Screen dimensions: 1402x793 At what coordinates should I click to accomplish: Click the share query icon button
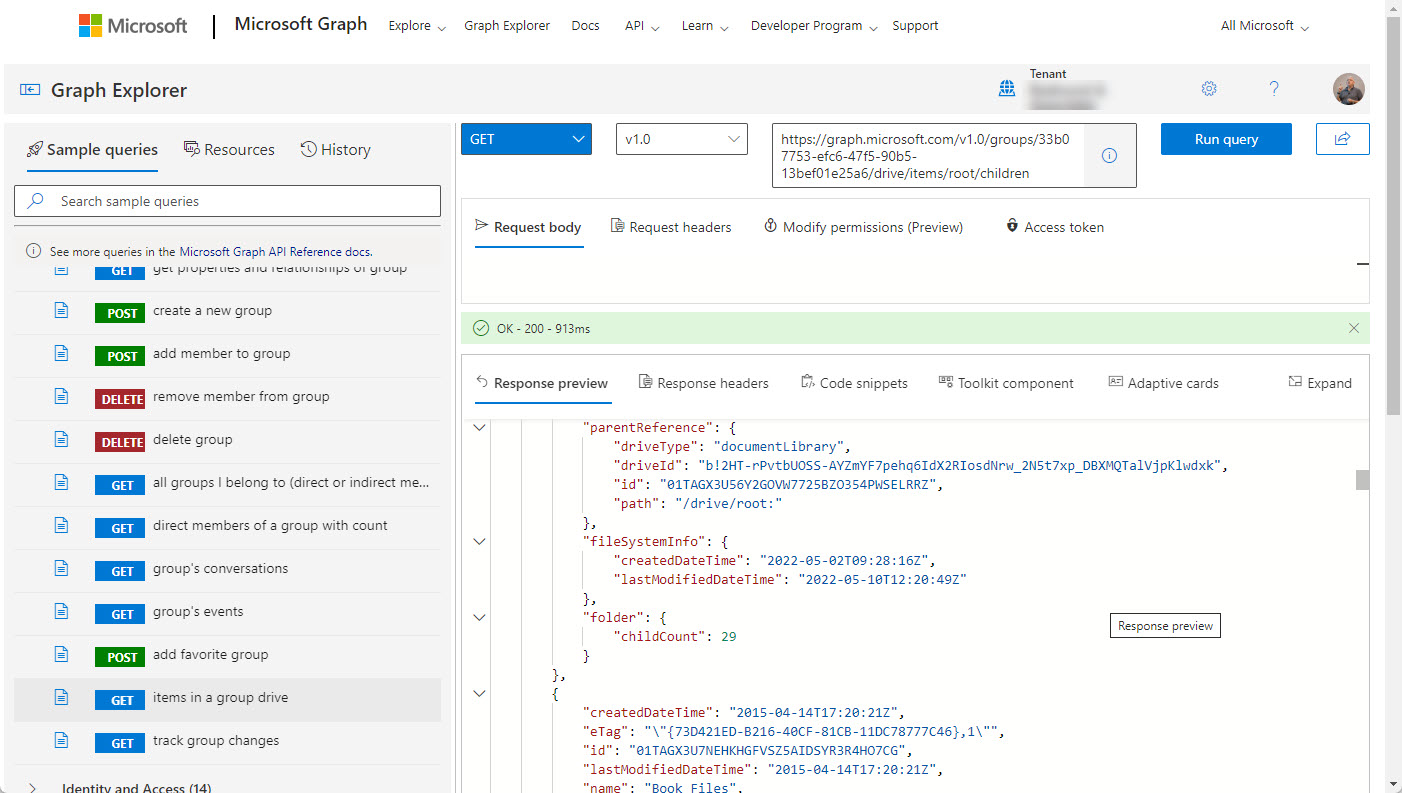[x=1343, y=139]
